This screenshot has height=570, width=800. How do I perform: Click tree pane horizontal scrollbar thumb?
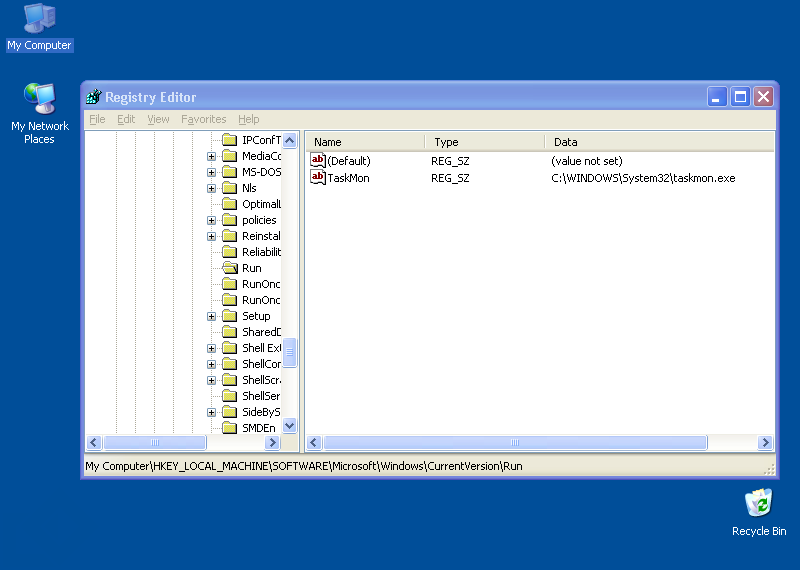pos(155,442)
